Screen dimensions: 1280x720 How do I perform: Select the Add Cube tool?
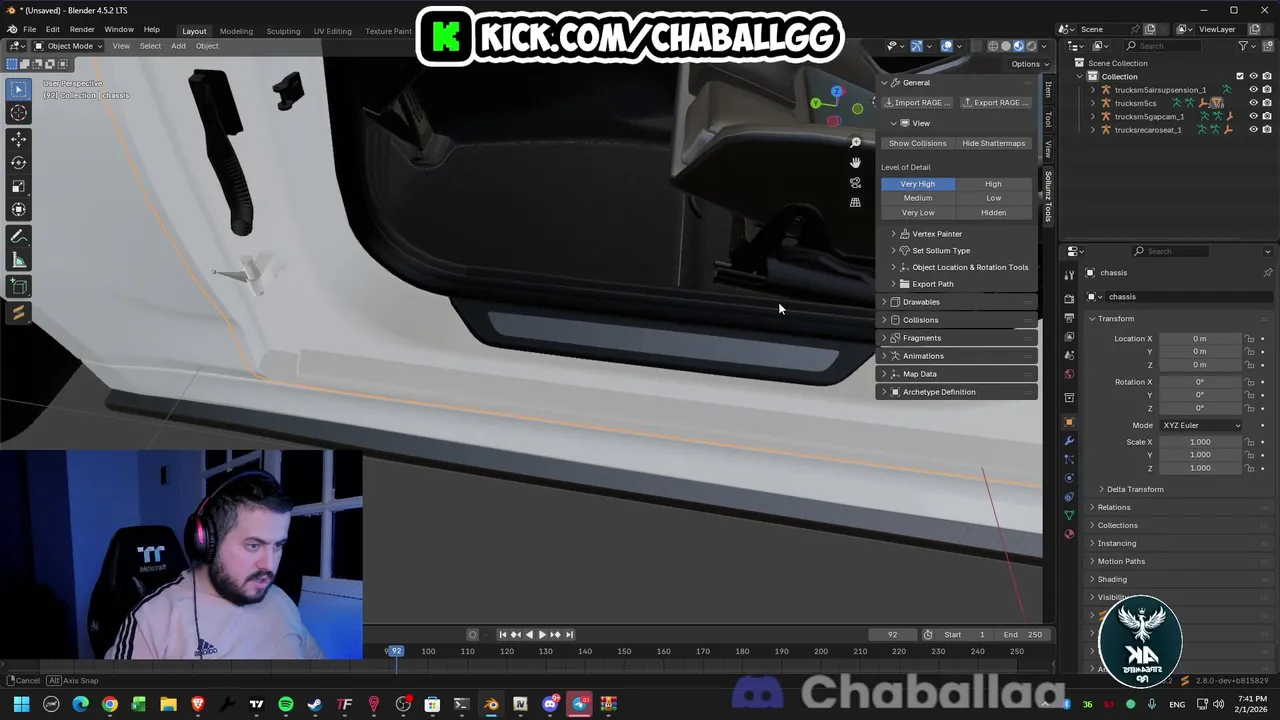19,287
